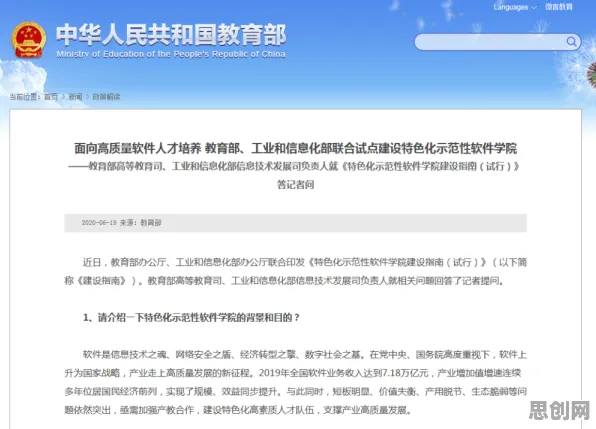Click the subtitle line ending 答记者问
The width and height of the screenshot is (596, 429).
click(x=295, y=175)
